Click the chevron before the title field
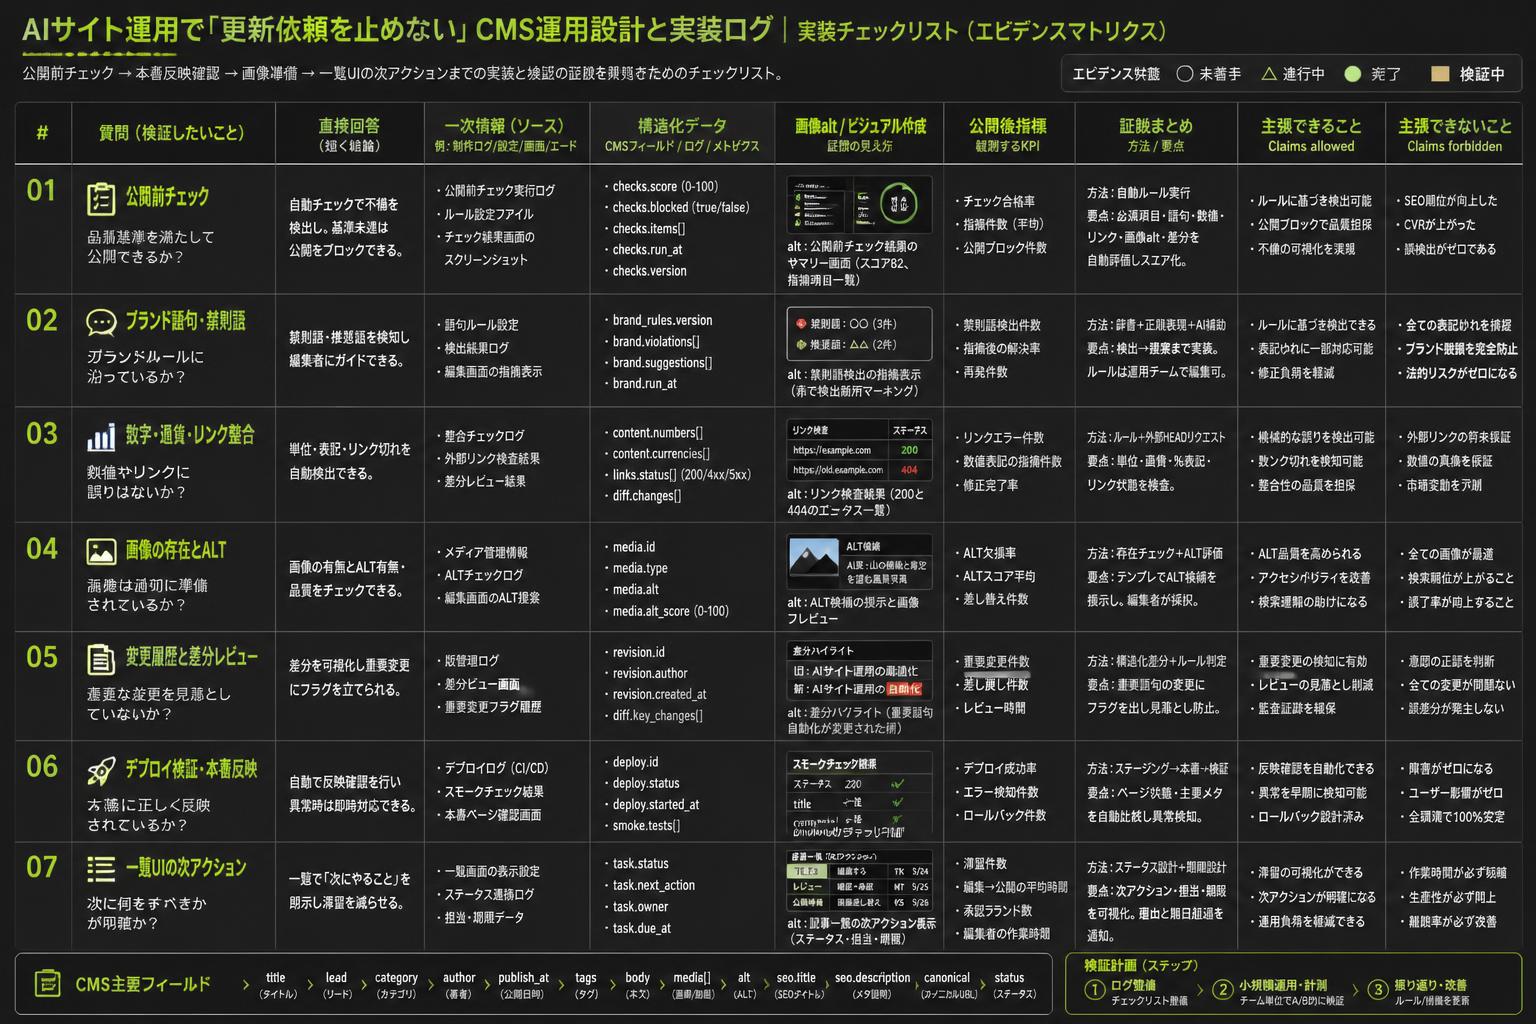The image size is (1536, 1024). click(x=246, y=985)
